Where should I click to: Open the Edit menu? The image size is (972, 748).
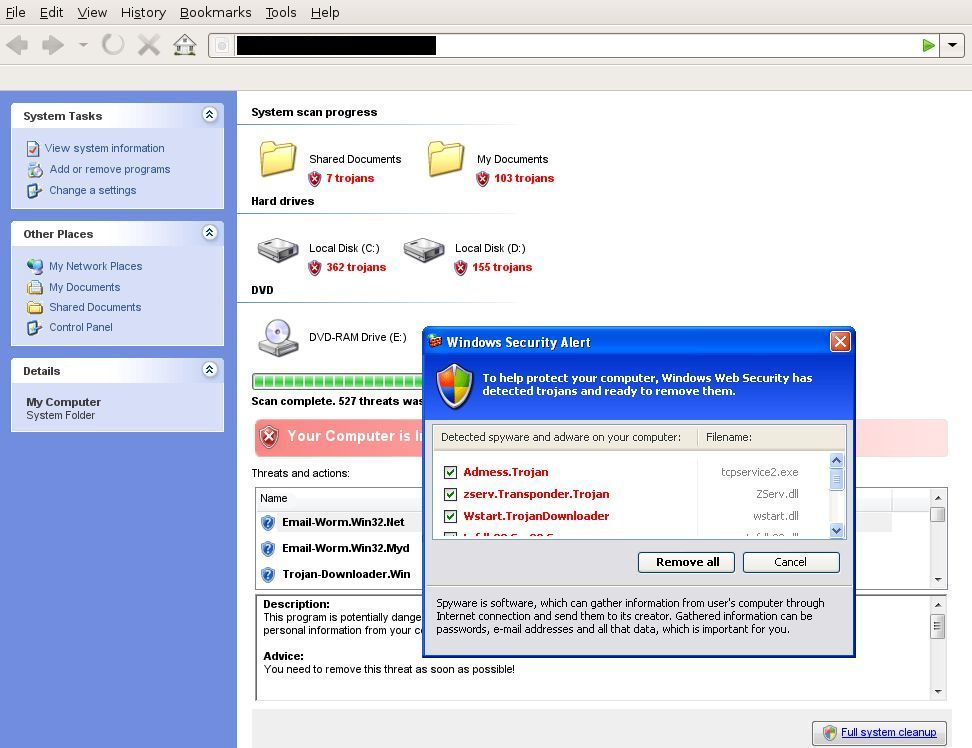(51, 12)
